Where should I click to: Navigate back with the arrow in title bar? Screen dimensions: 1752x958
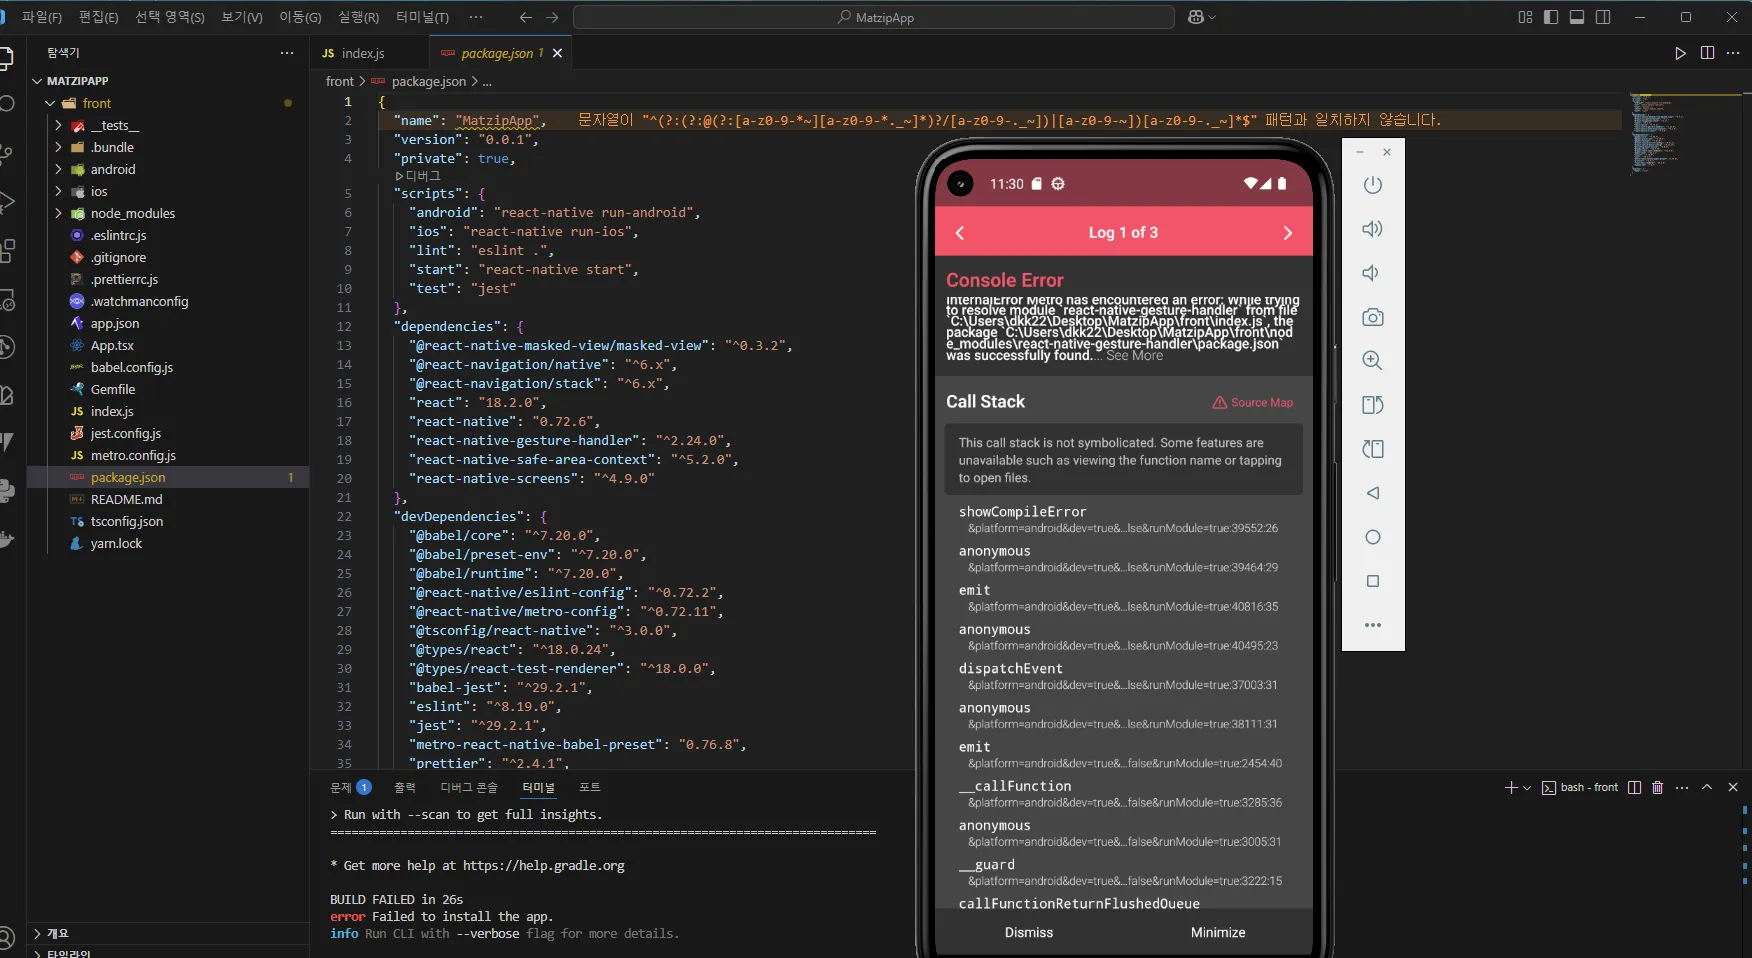525,17
